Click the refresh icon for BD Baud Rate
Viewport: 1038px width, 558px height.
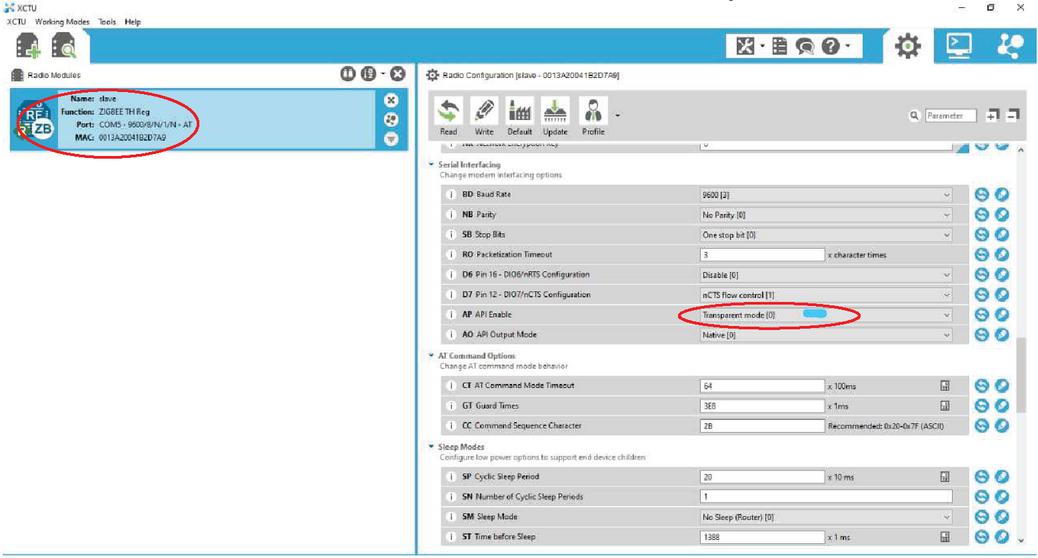981,195
